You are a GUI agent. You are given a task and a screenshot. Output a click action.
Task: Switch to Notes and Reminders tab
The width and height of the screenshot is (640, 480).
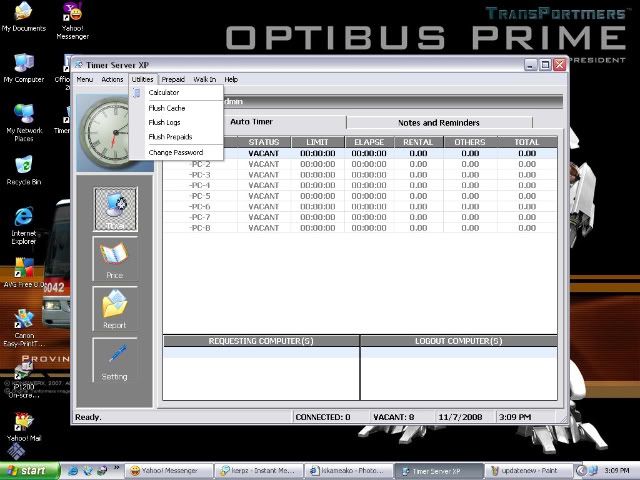point(439,122)
